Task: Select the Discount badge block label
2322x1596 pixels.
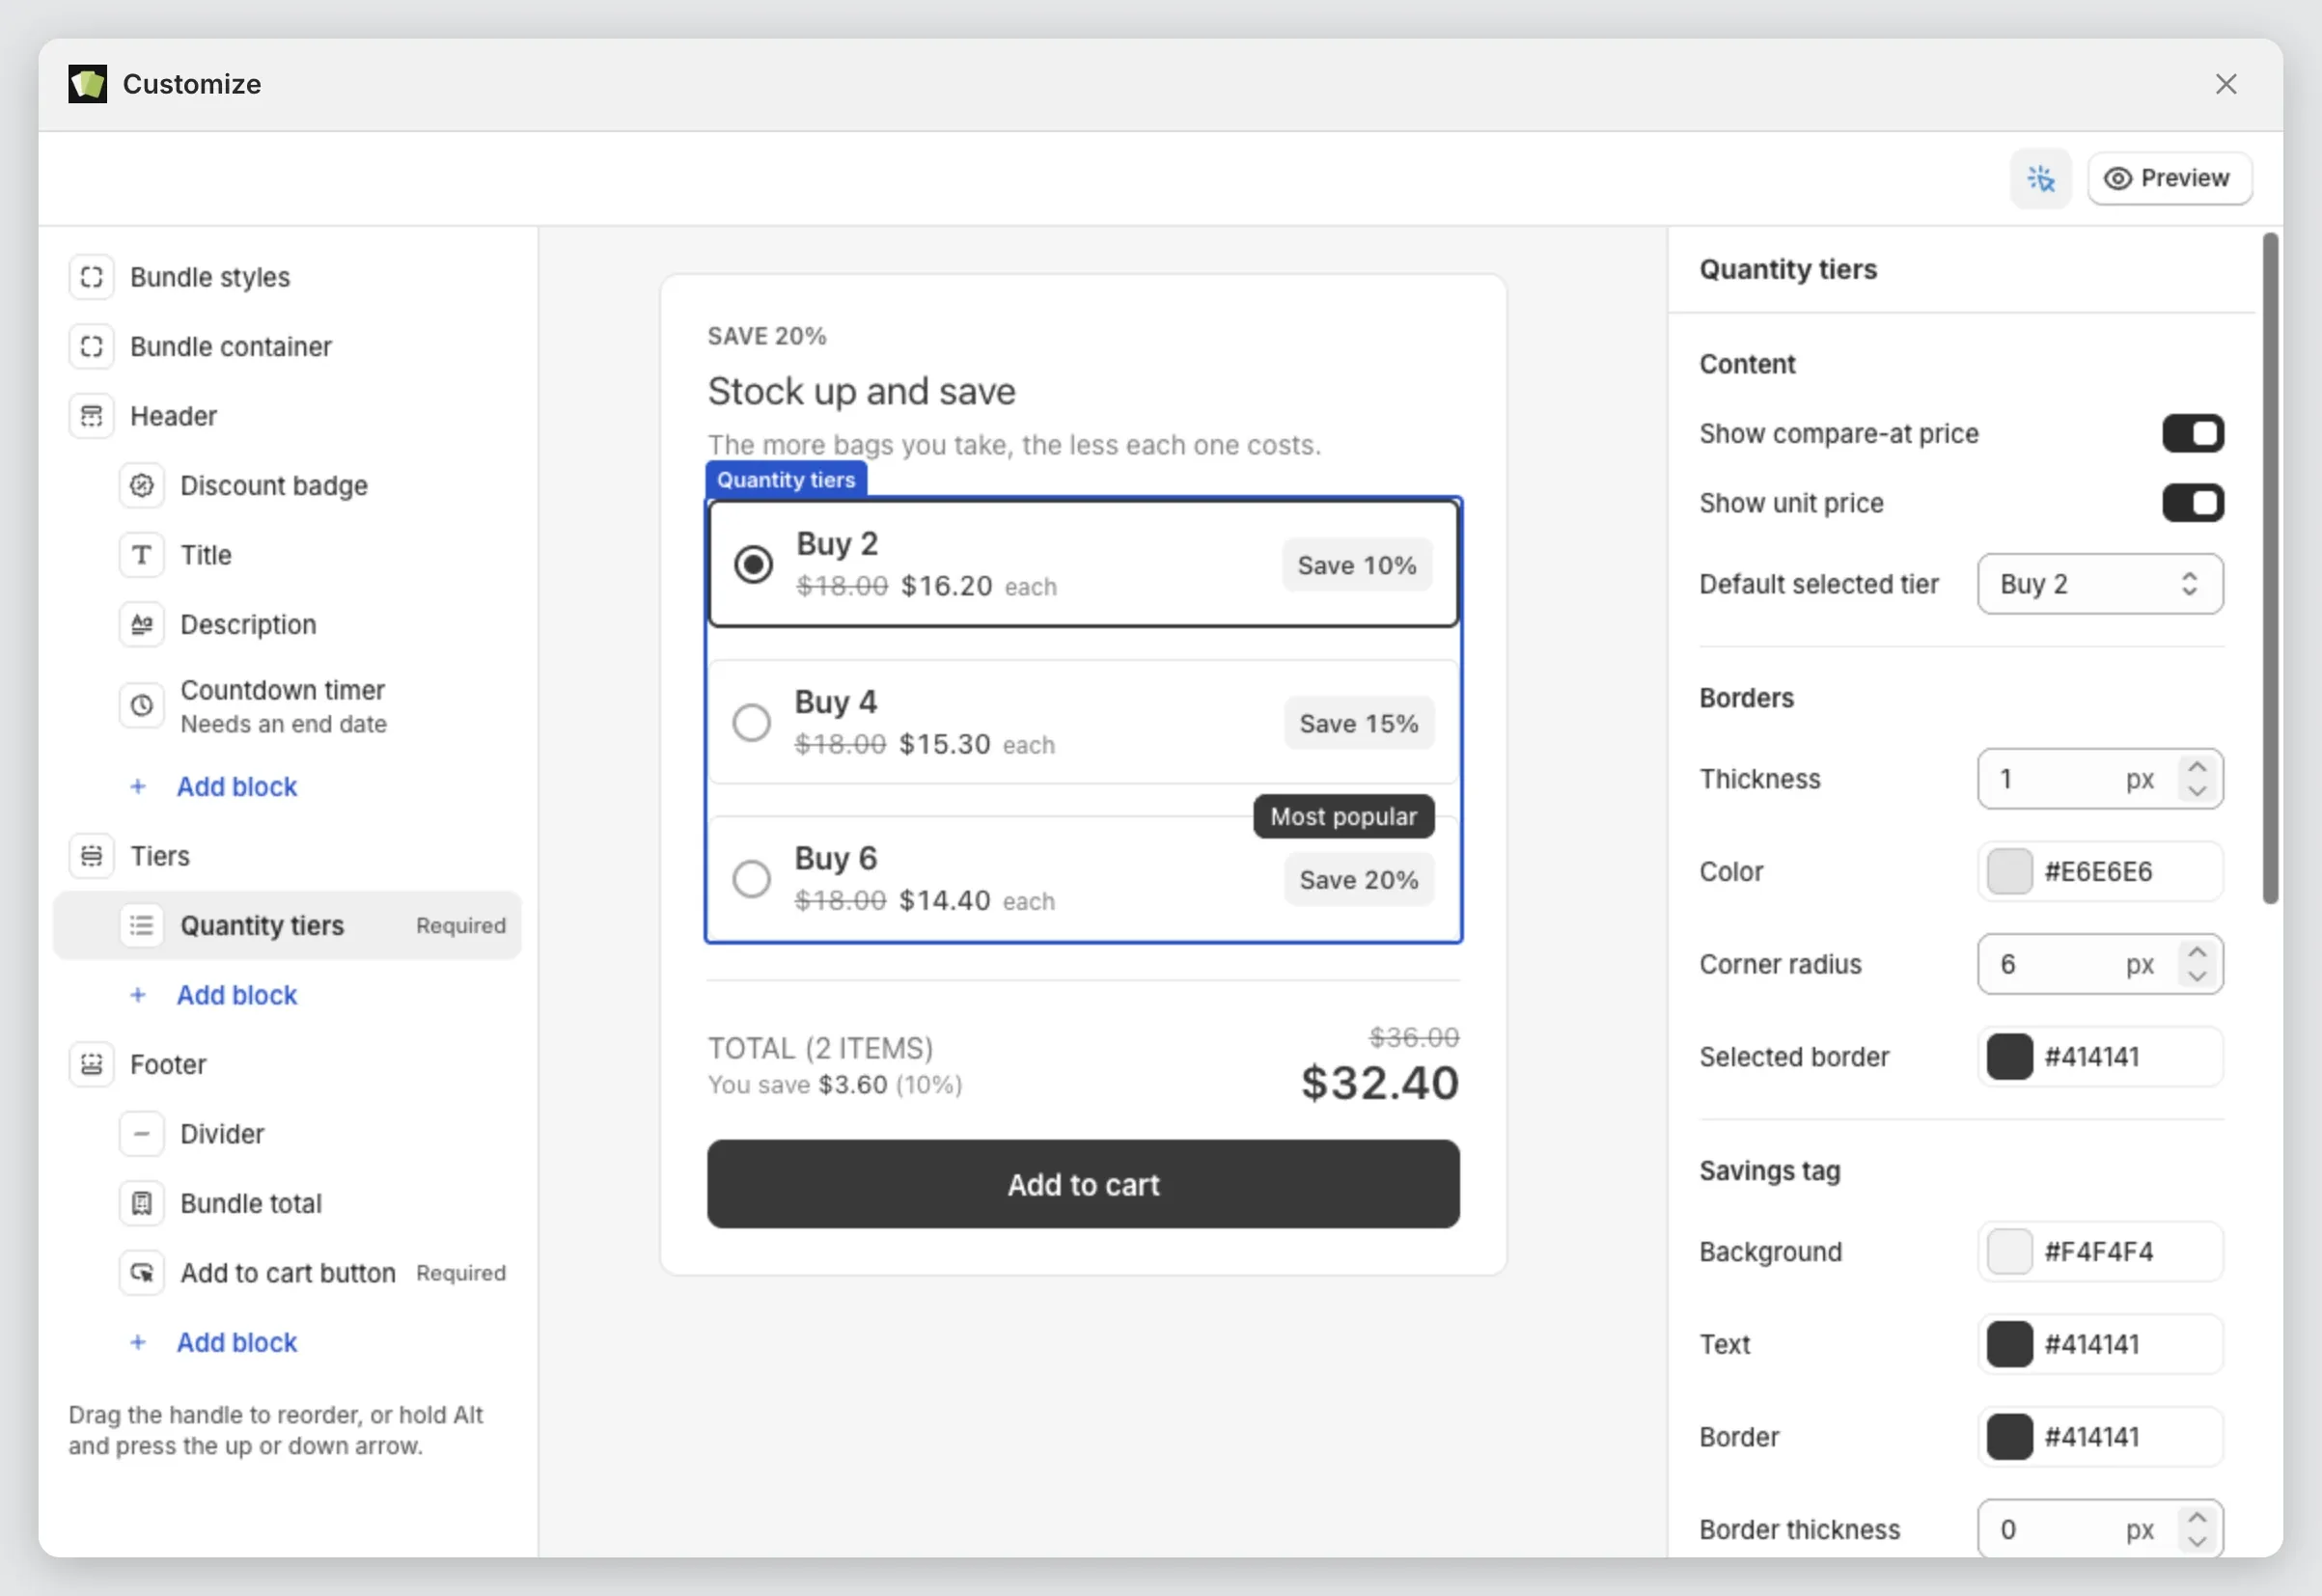Action: [274, 485]
